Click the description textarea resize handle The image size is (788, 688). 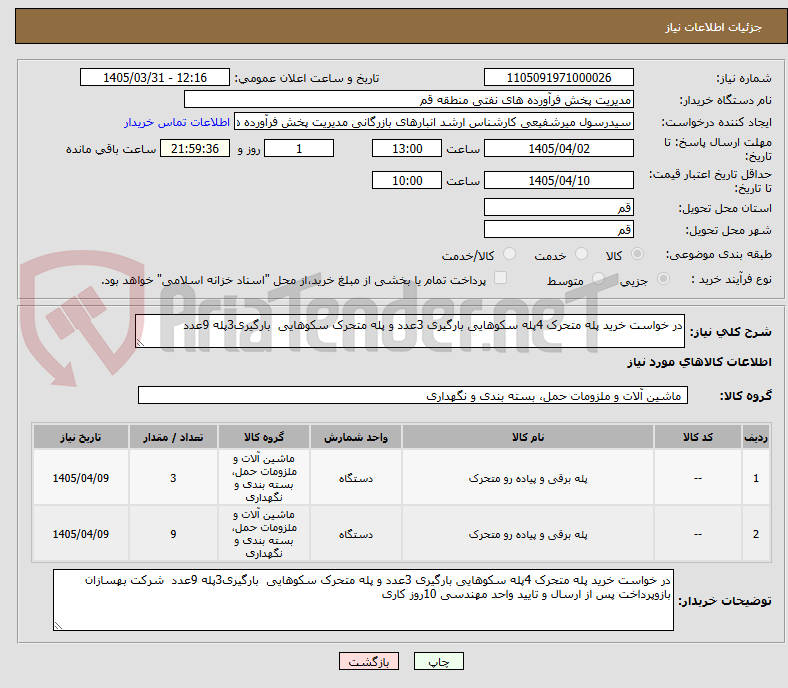140,343
